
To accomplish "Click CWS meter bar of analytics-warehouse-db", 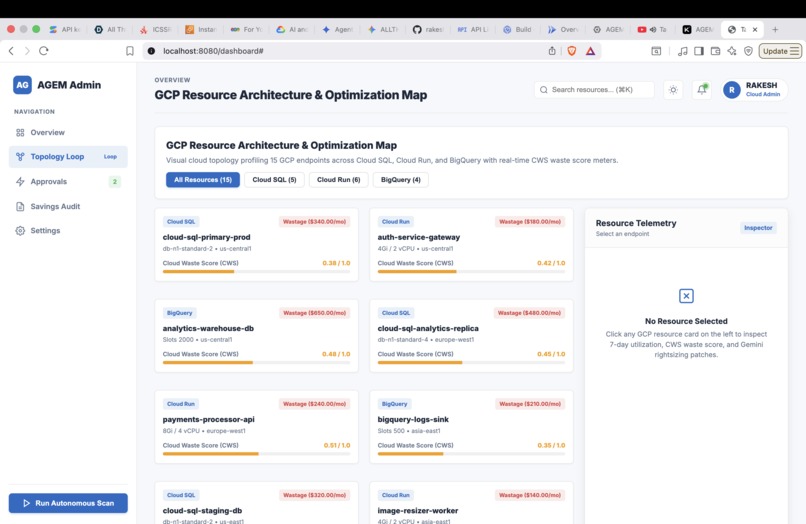I will point(257,363).
